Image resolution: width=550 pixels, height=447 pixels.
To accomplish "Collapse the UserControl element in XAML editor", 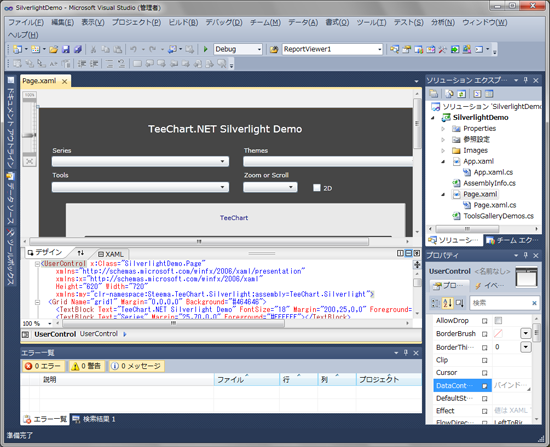I will pos(37,264).
